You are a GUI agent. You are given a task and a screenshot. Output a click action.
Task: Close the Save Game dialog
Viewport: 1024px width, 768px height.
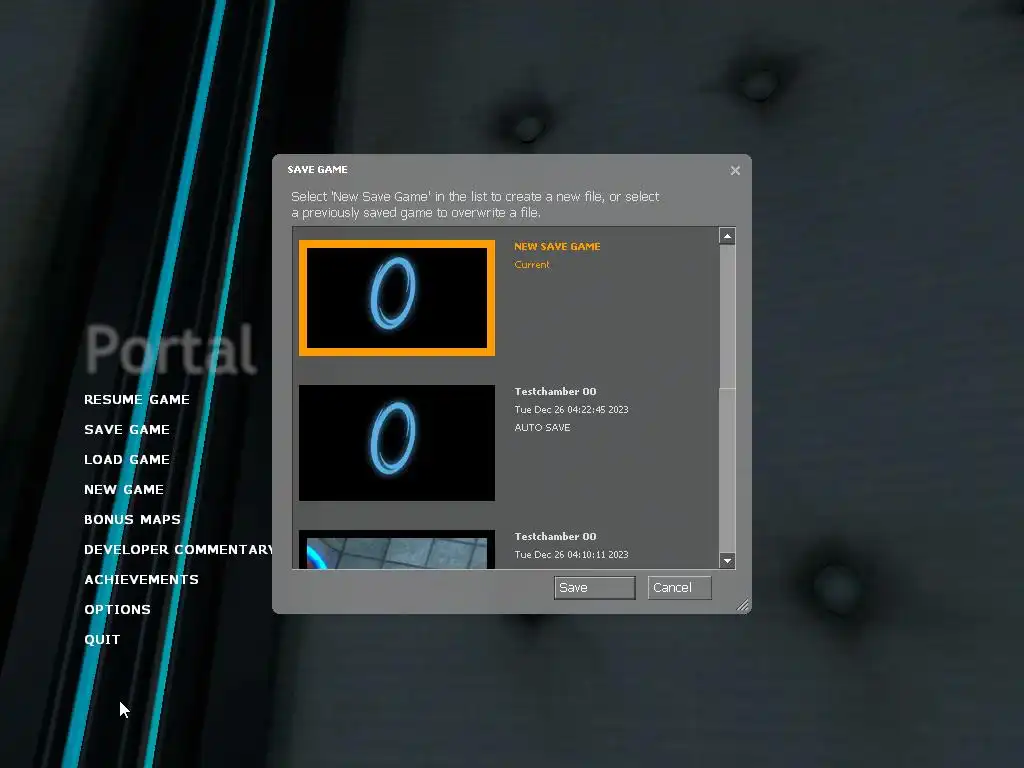point(735,170)
